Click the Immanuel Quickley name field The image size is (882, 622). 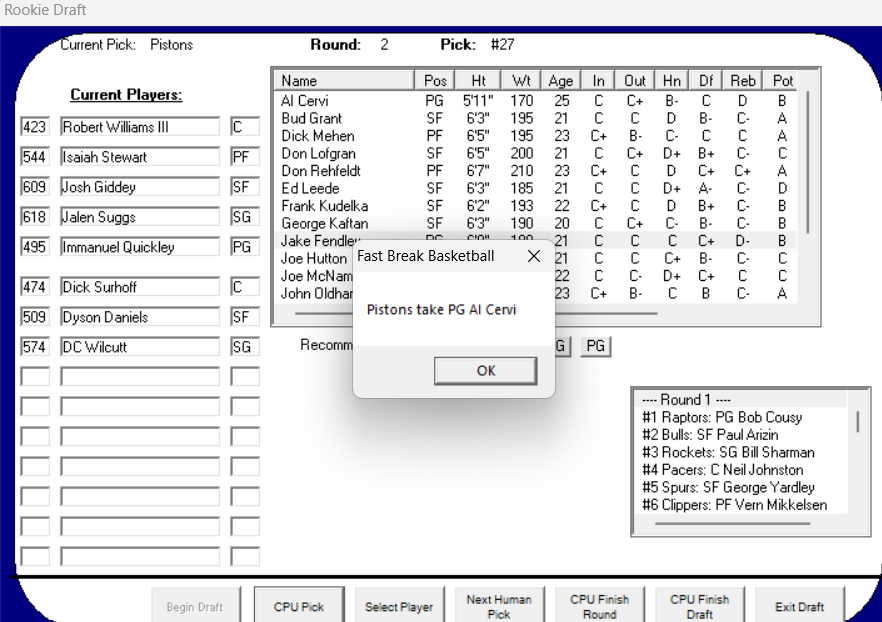pos(140,247)
